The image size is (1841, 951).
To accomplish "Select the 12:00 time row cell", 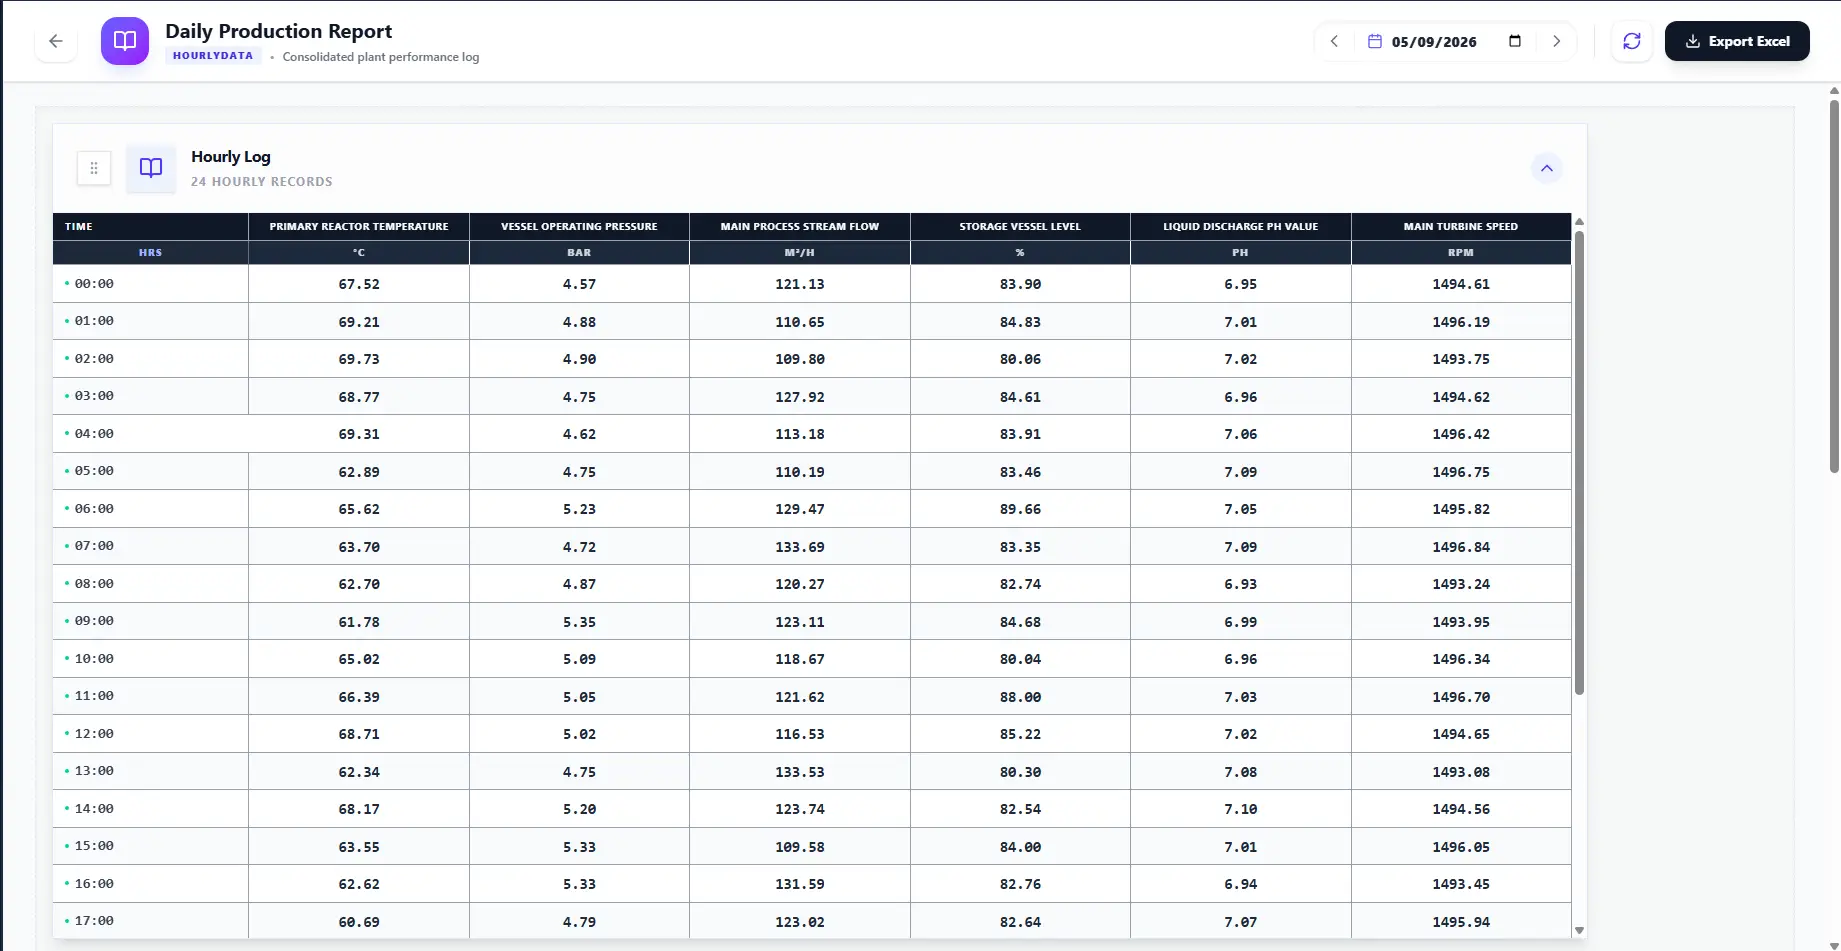I will click(x=150, y=734).
